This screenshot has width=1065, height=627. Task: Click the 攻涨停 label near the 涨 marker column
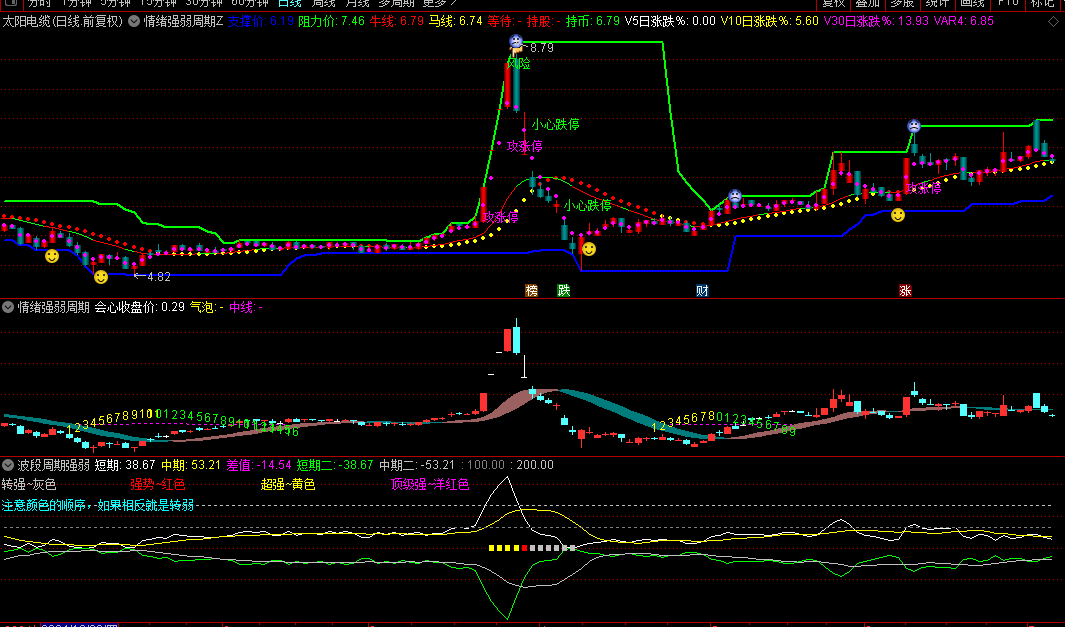tap(924, 188)
